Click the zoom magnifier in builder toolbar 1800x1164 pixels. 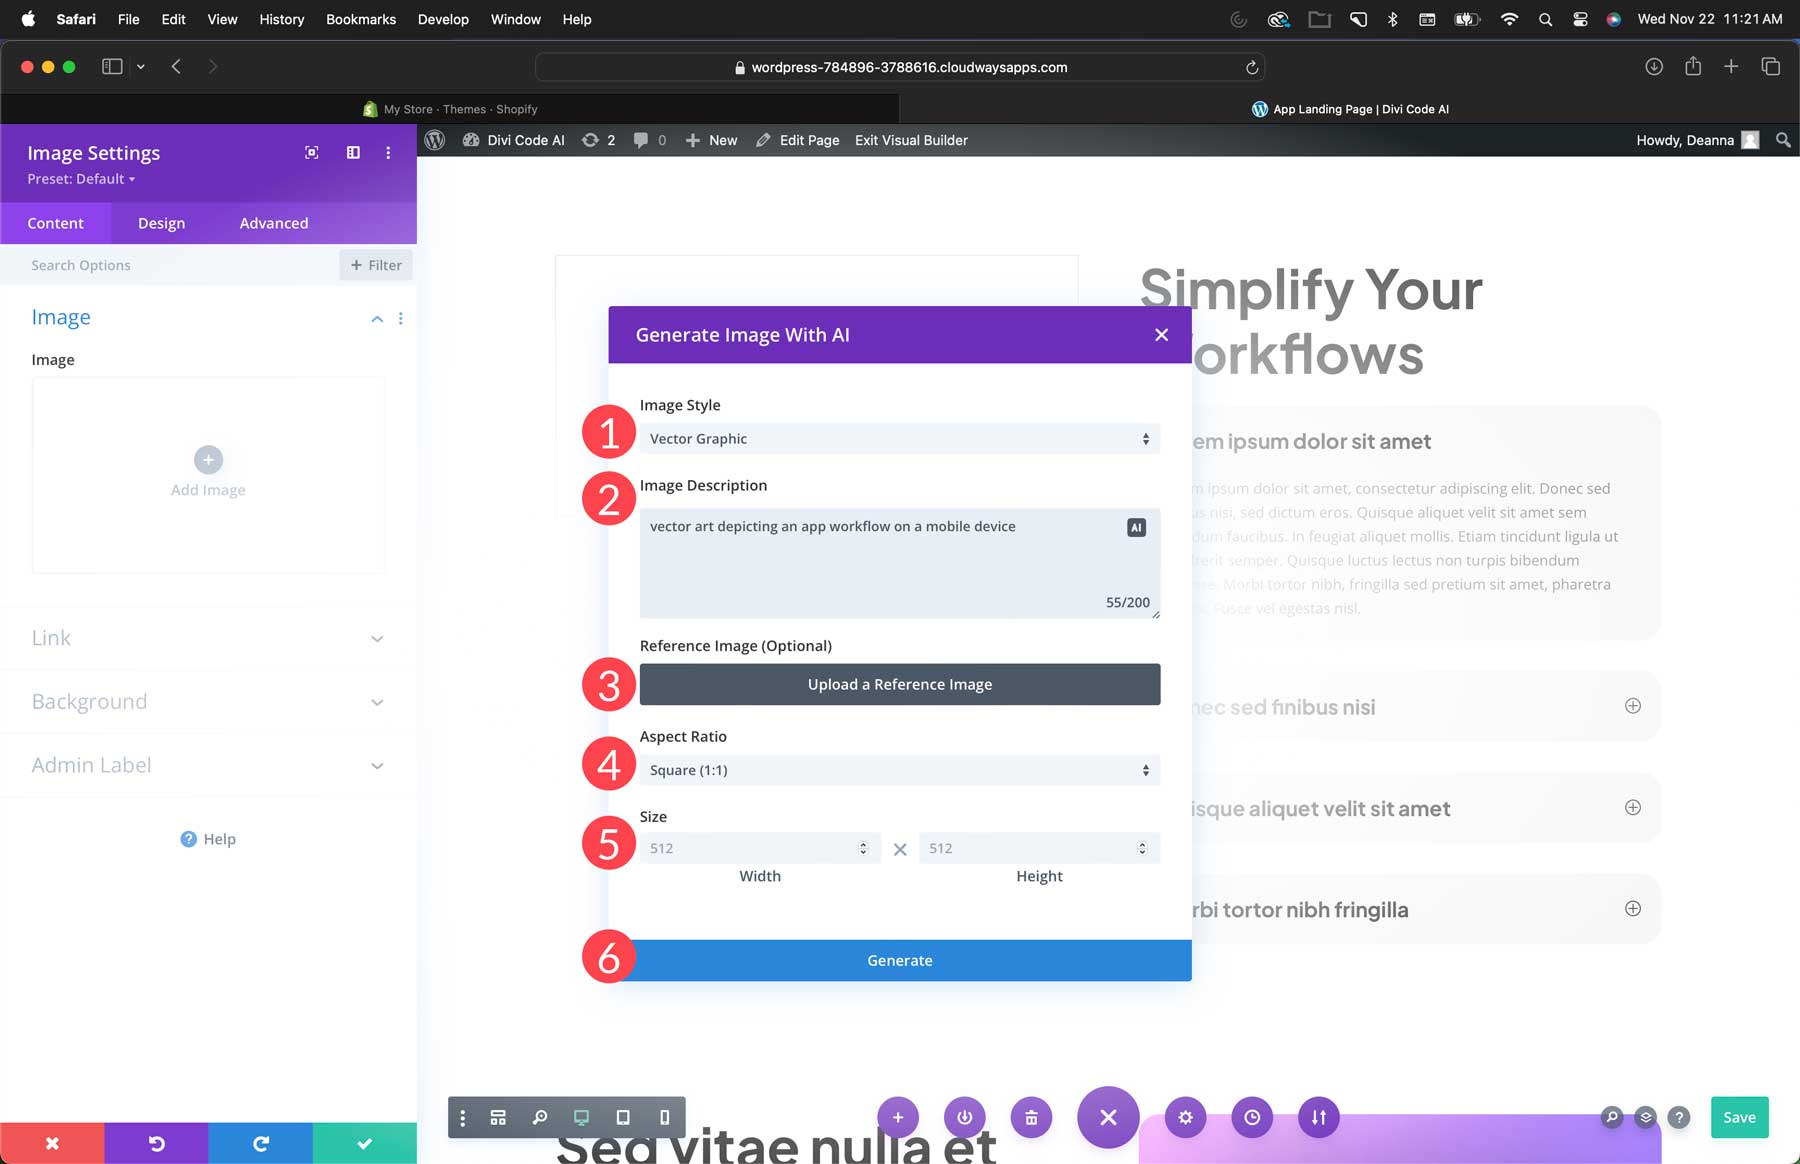[x=540, y=1118]
